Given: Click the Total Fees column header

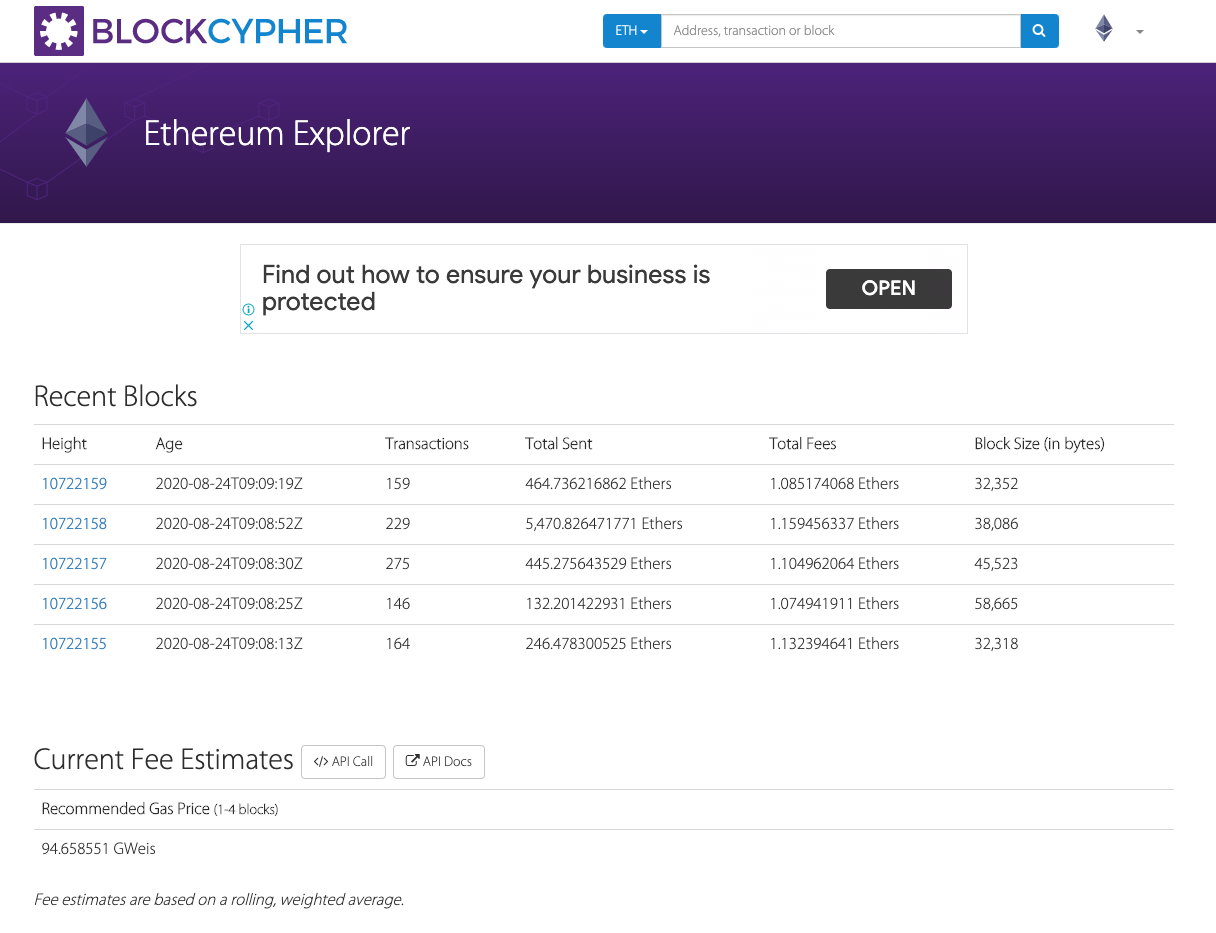Looking at the screenshot, I should (x=803, y=444).
